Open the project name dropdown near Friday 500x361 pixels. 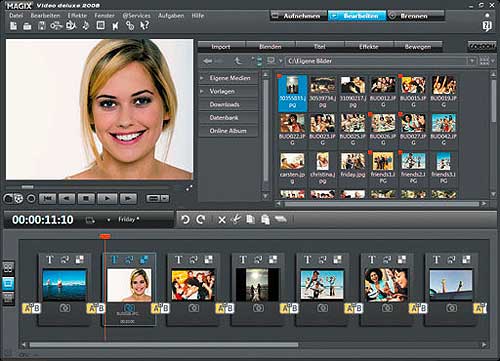coord(108,220)
